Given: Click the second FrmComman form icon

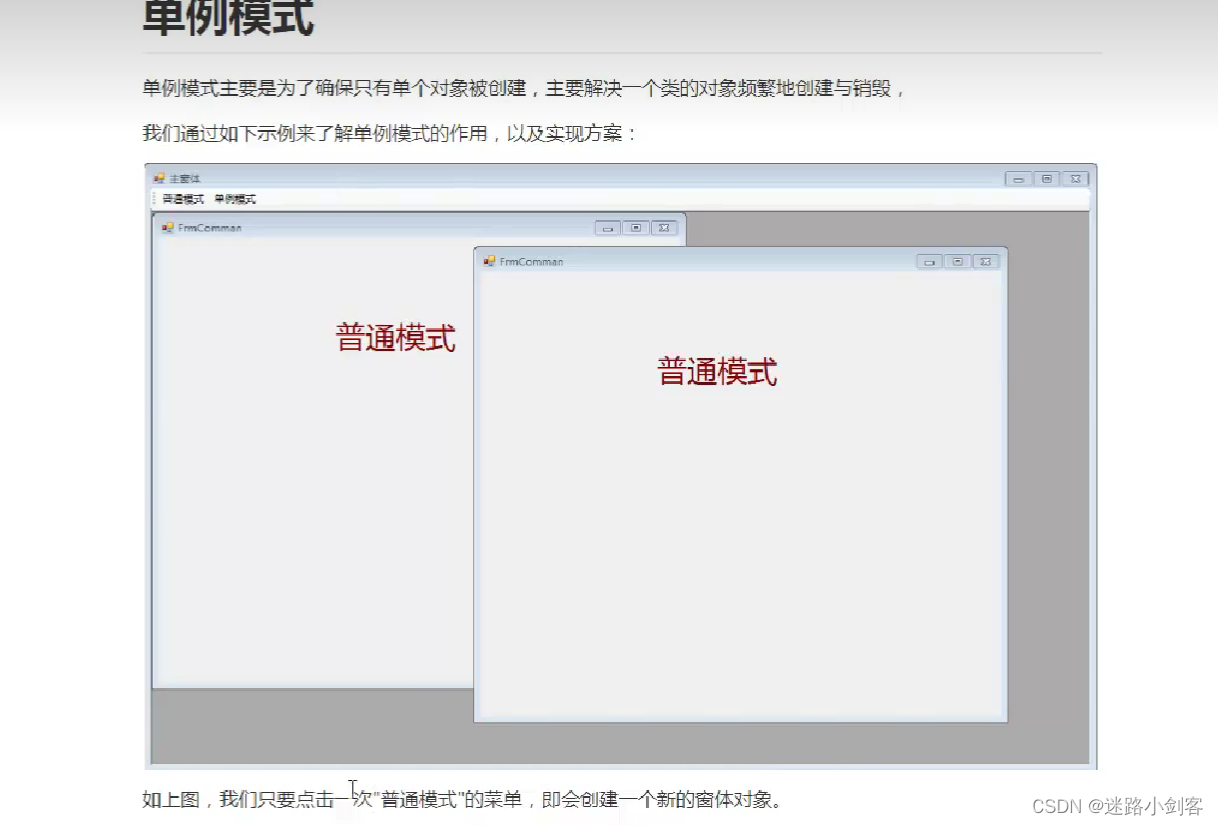Looking at the screenshot, I should (487, 261).
